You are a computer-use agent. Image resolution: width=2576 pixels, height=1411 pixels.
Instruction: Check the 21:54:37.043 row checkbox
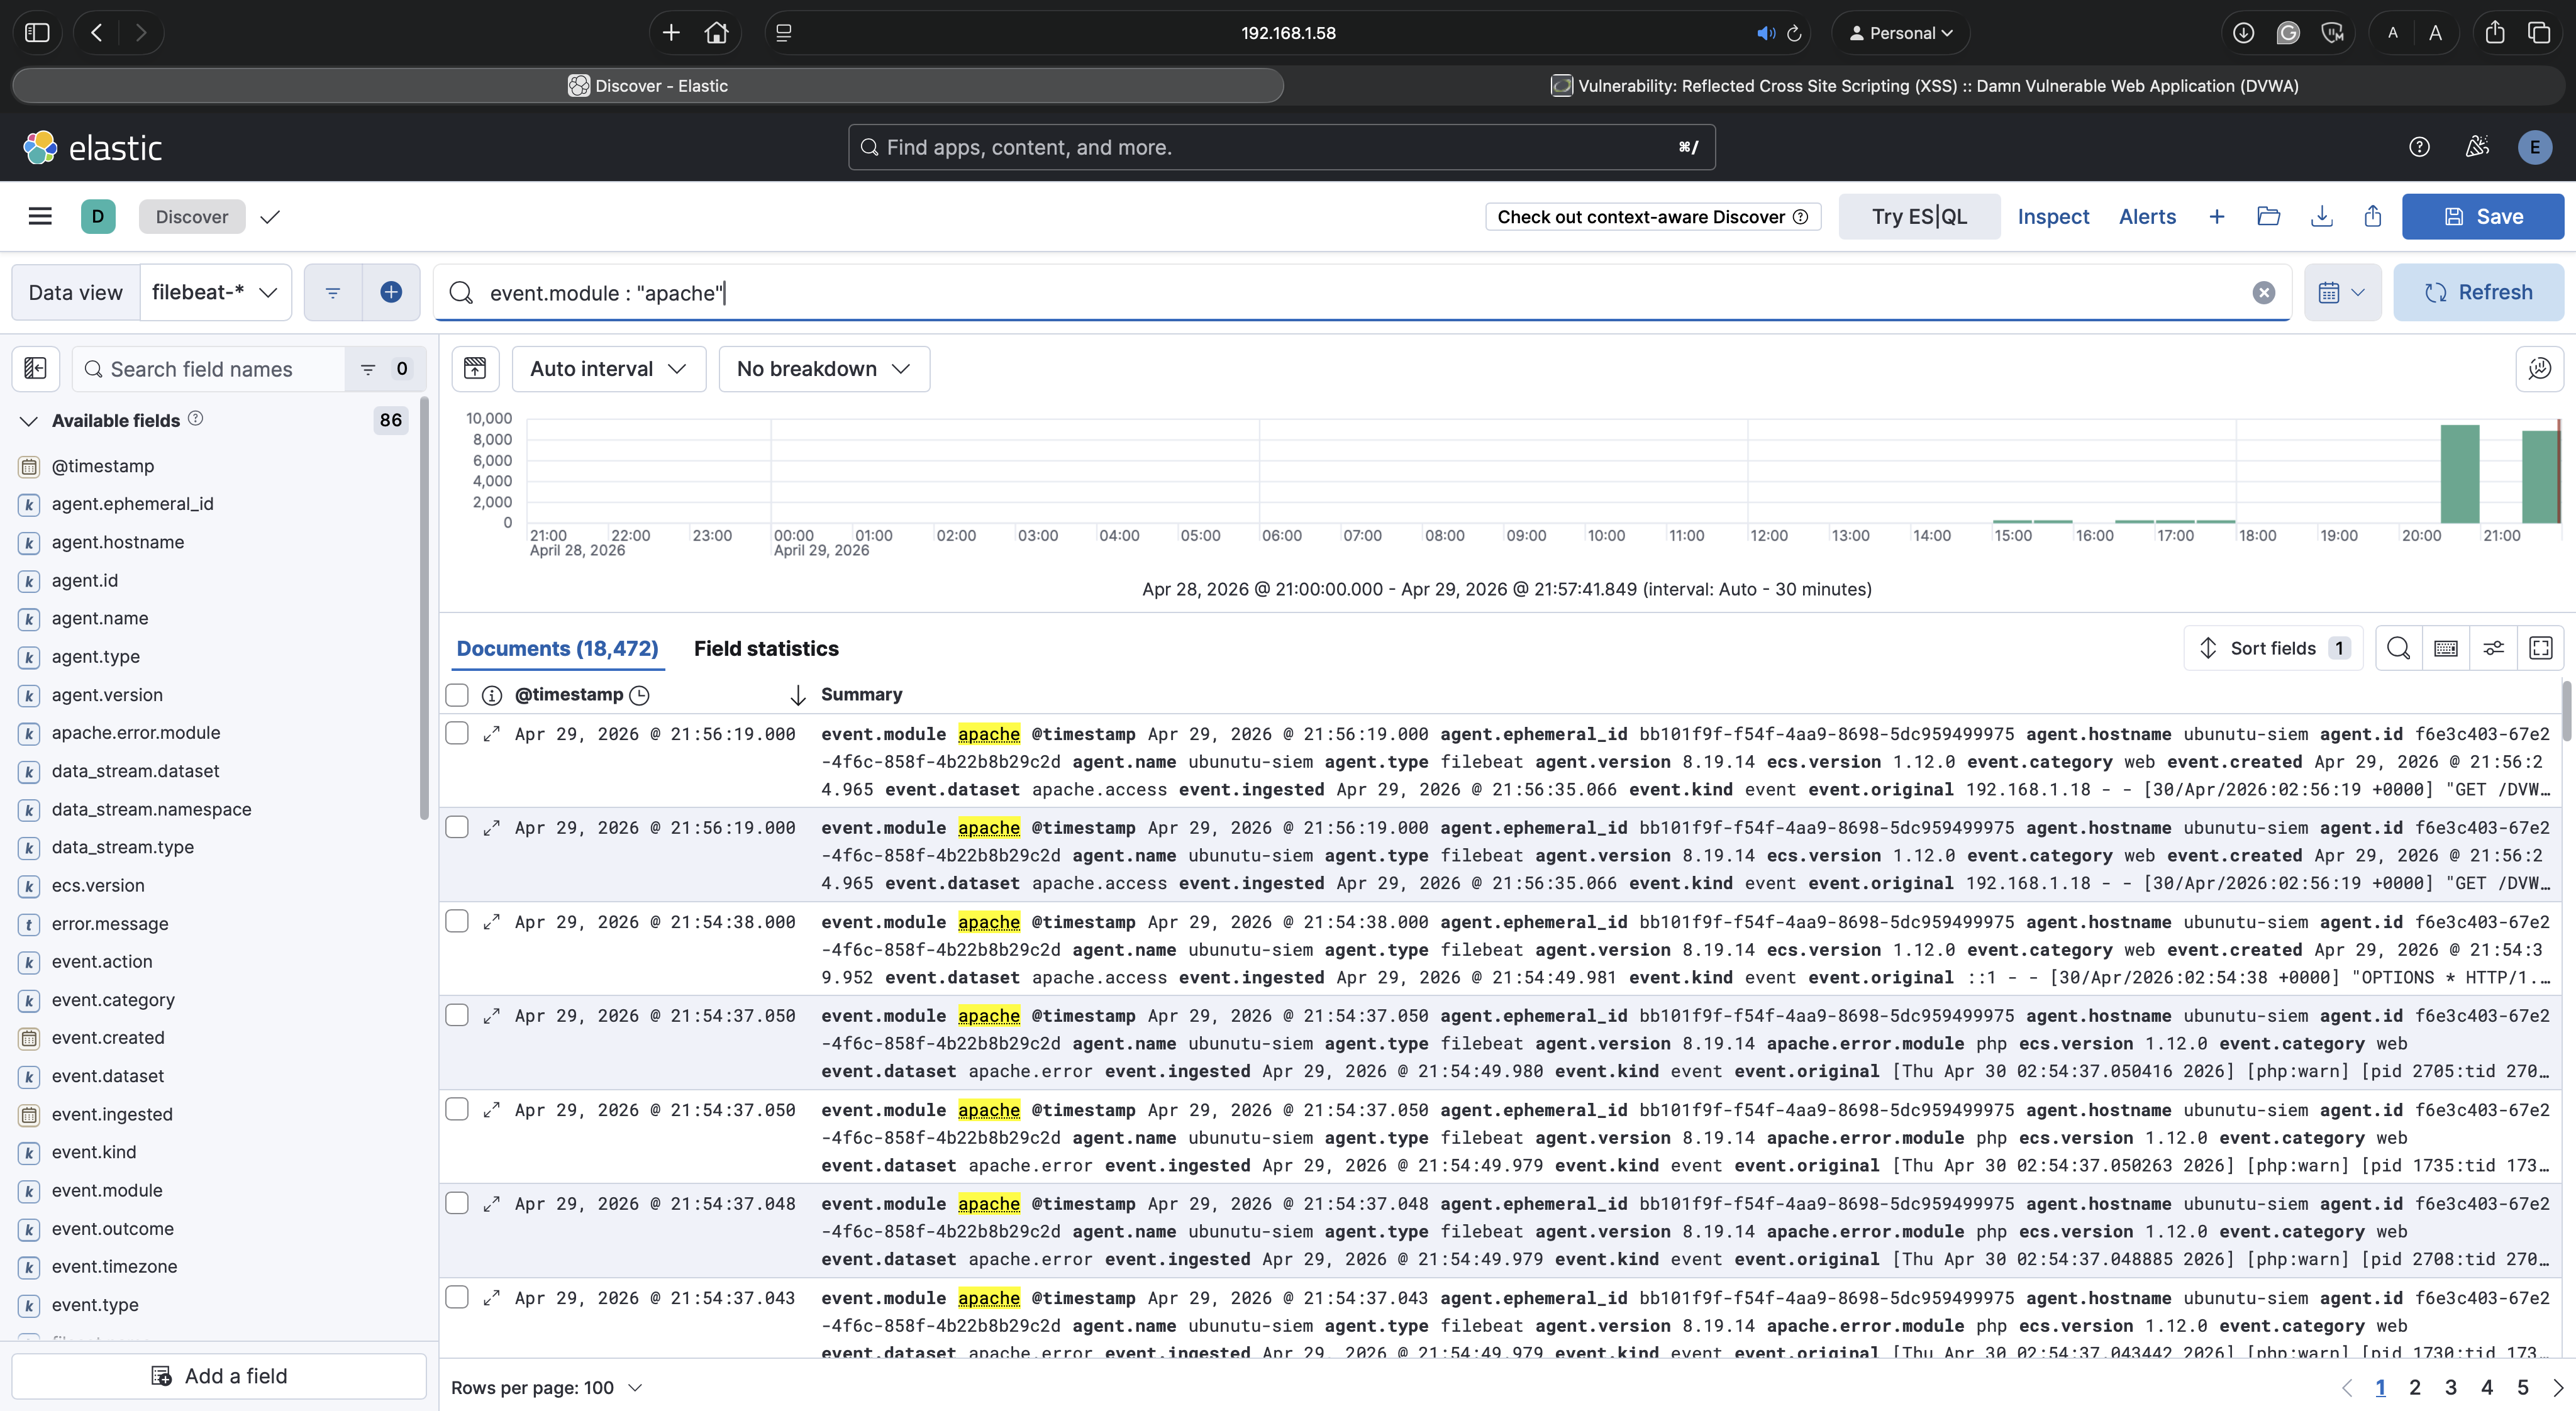pyautogui.click(x=457, y=1297)
